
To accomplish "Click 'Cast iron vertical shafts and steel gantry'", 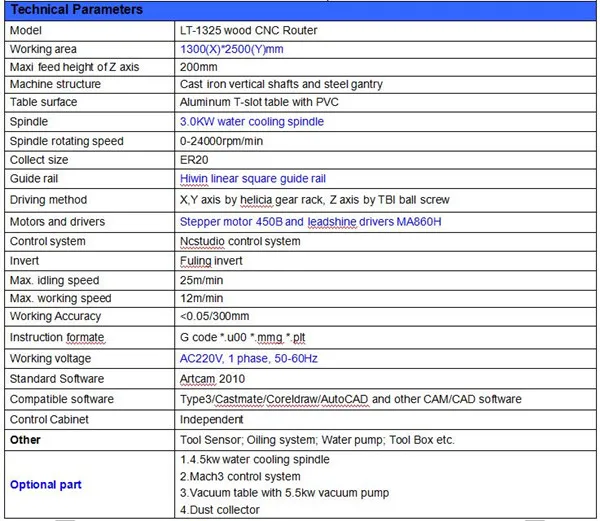I will point(281,85).
